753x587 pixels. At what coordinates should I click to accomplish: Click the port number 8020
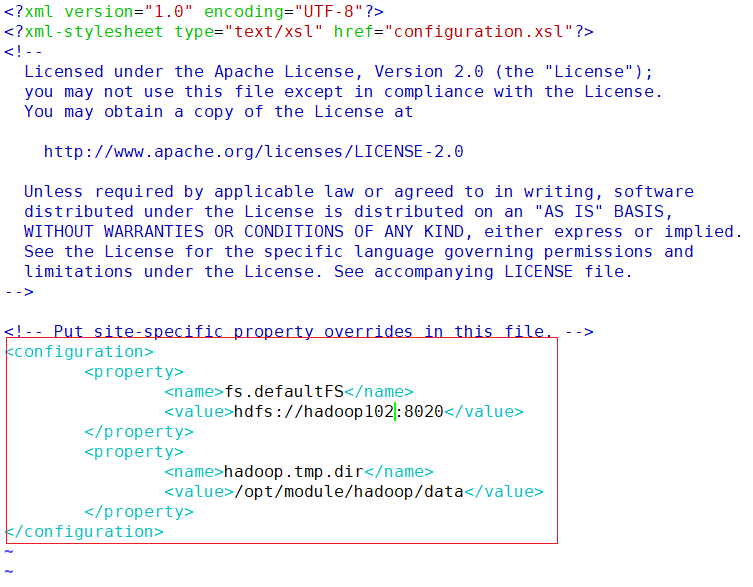(424, 412)
